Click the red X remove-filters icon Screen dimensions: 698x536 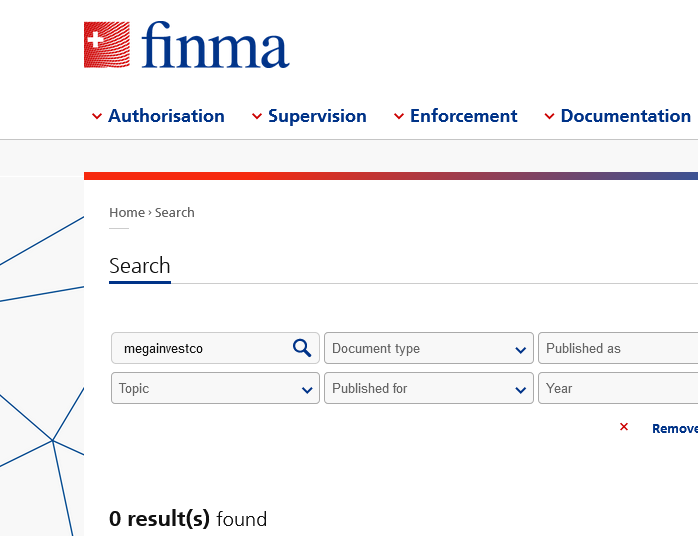point(624,427)
